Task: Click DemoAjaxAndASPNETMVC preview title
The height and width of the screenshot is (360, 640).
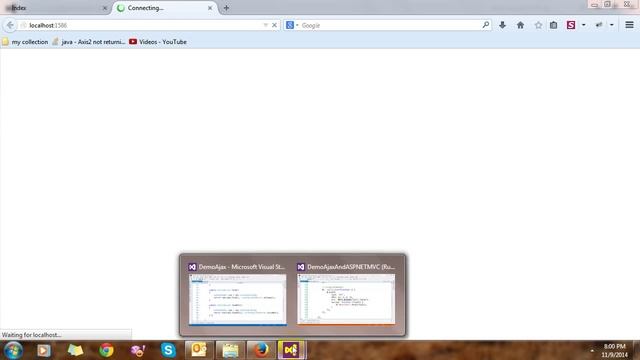Action: tap(351, 267)
